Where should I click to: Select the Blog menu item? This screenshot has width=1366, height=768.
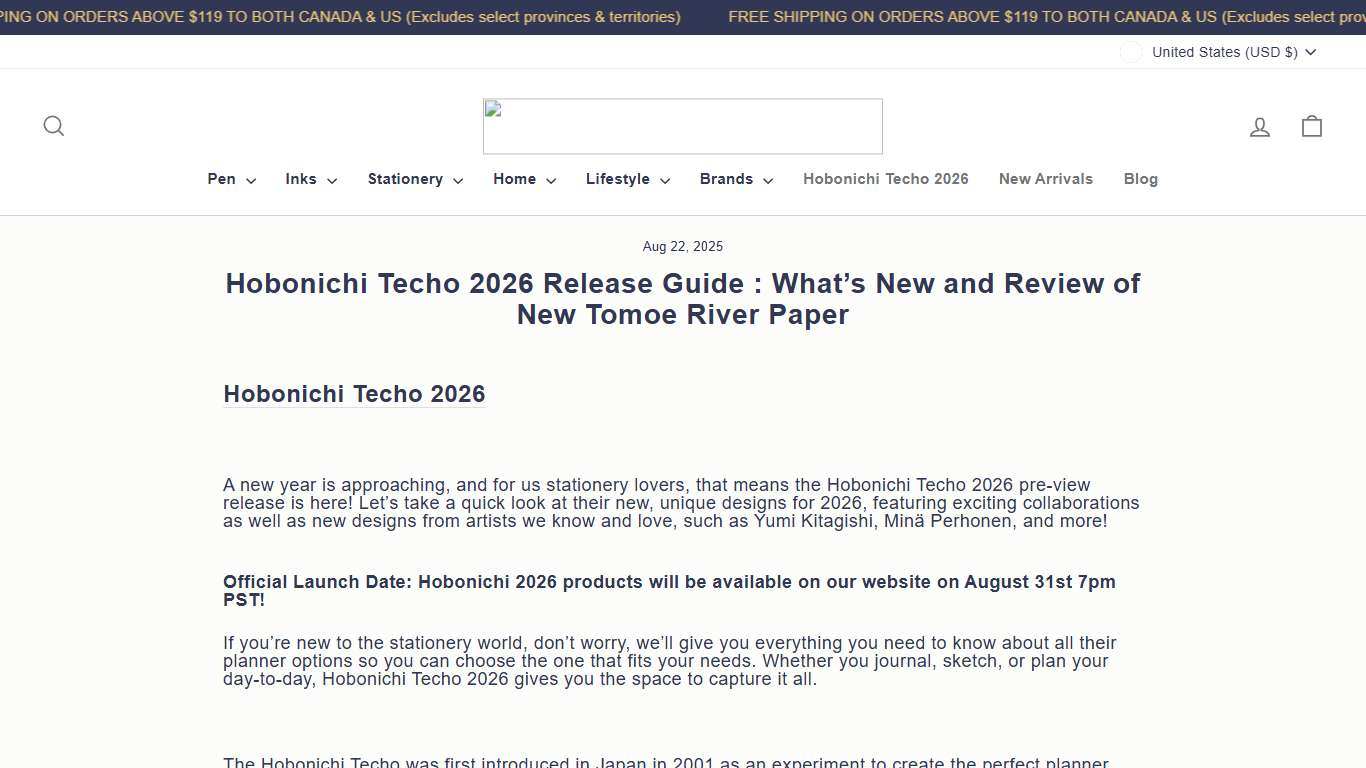pos(1140,179)
